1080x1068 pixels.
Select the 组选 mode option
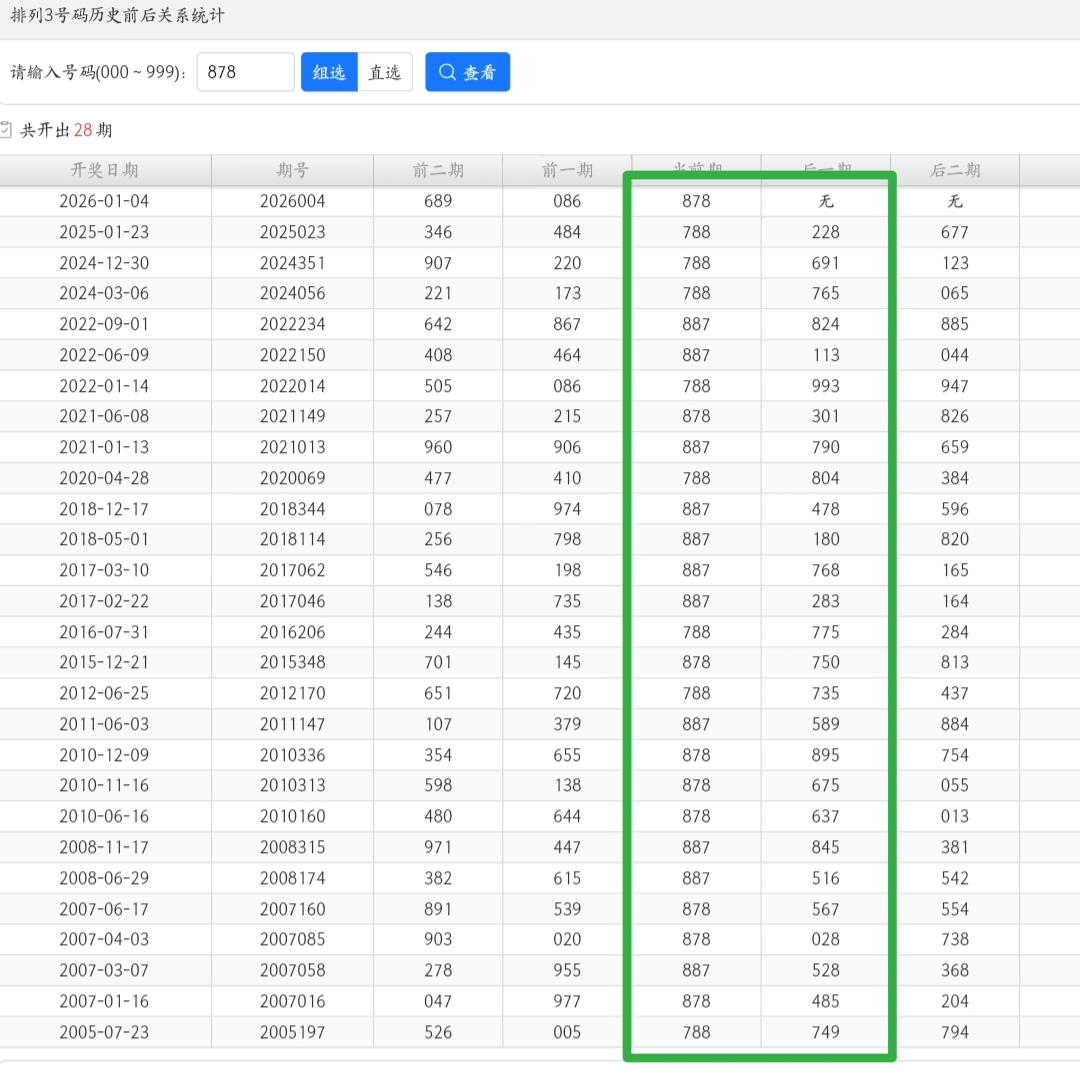click(329, 72)
